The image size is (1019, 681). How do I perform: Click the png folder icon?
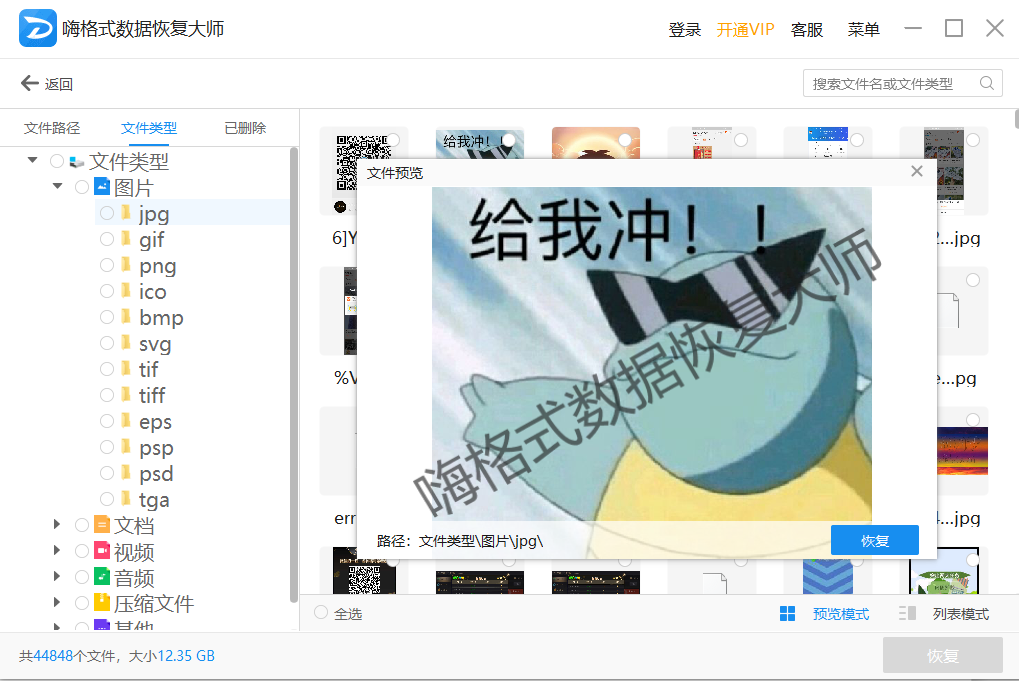click(126, 264)
